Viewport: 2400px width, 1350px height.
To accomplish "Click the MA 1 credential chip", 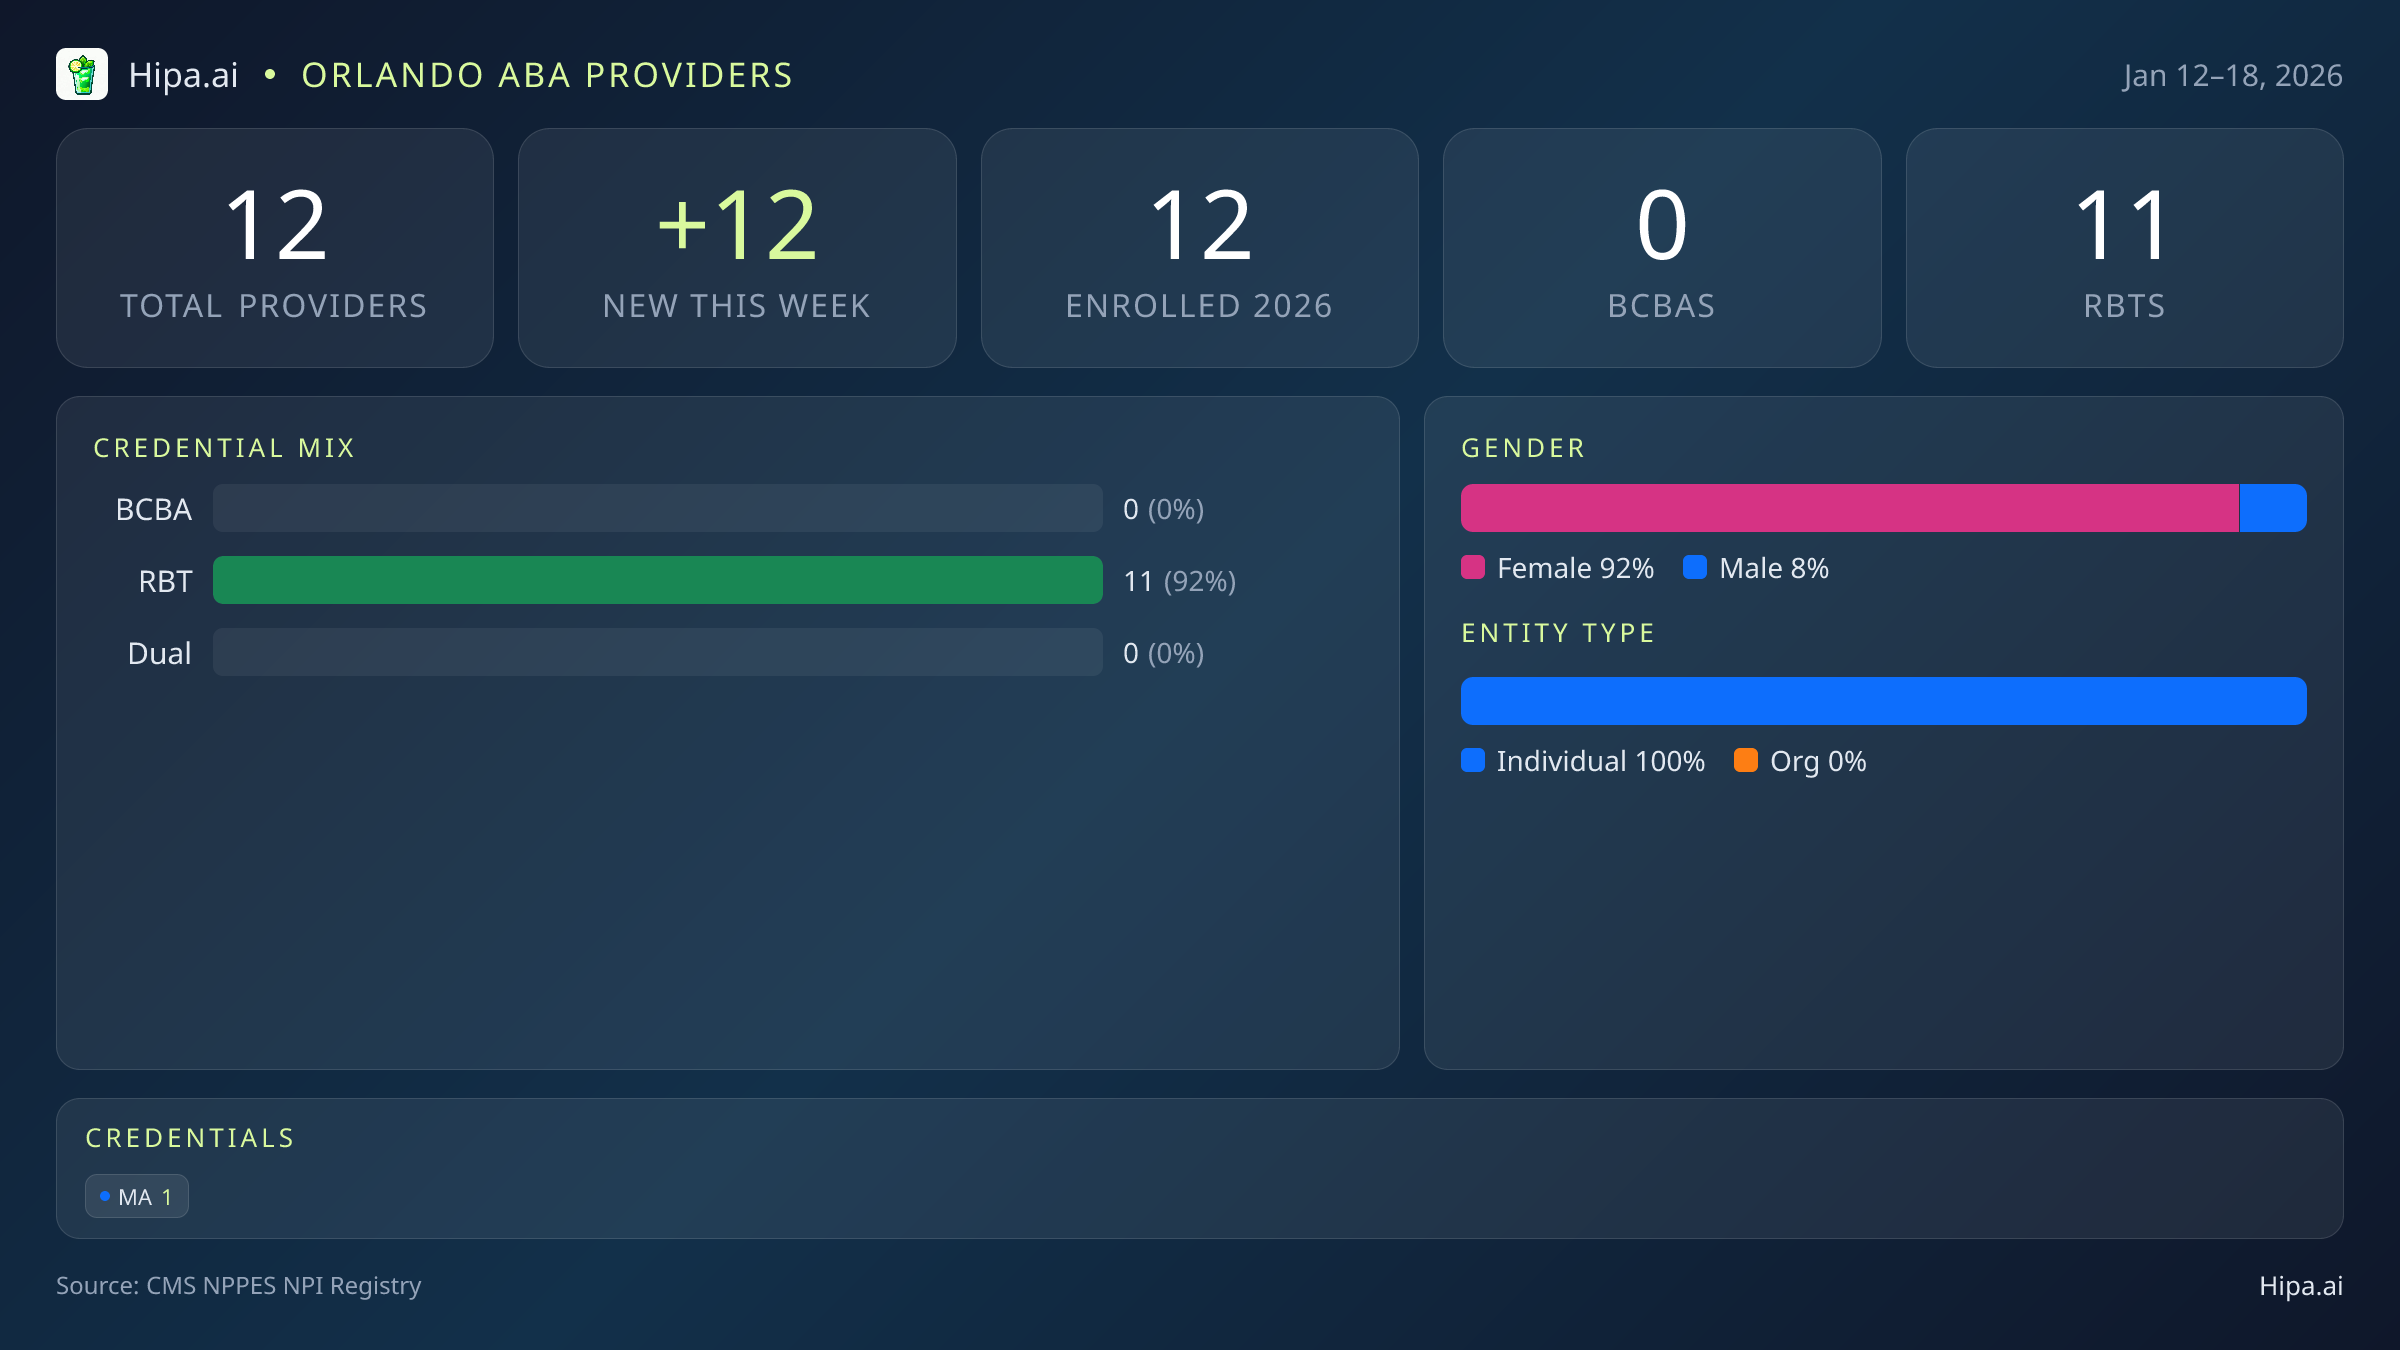I will (137, 1196).
